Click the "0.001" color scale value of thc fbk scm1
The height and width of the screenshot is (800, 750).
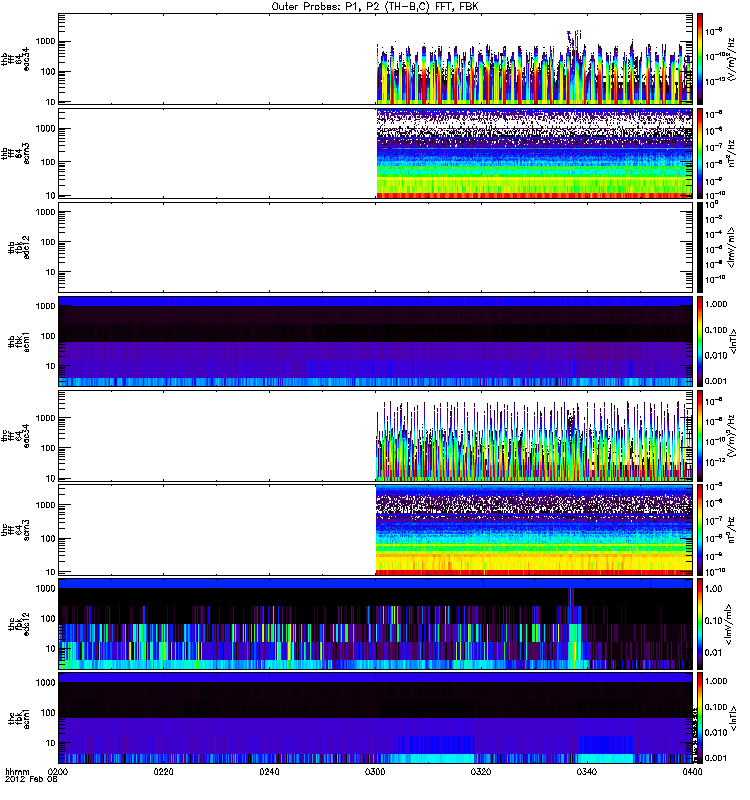click(x=716, y=758)
